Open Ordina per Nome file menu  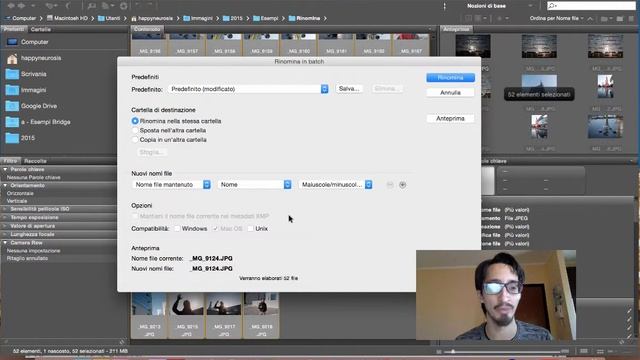coord(557,18)
